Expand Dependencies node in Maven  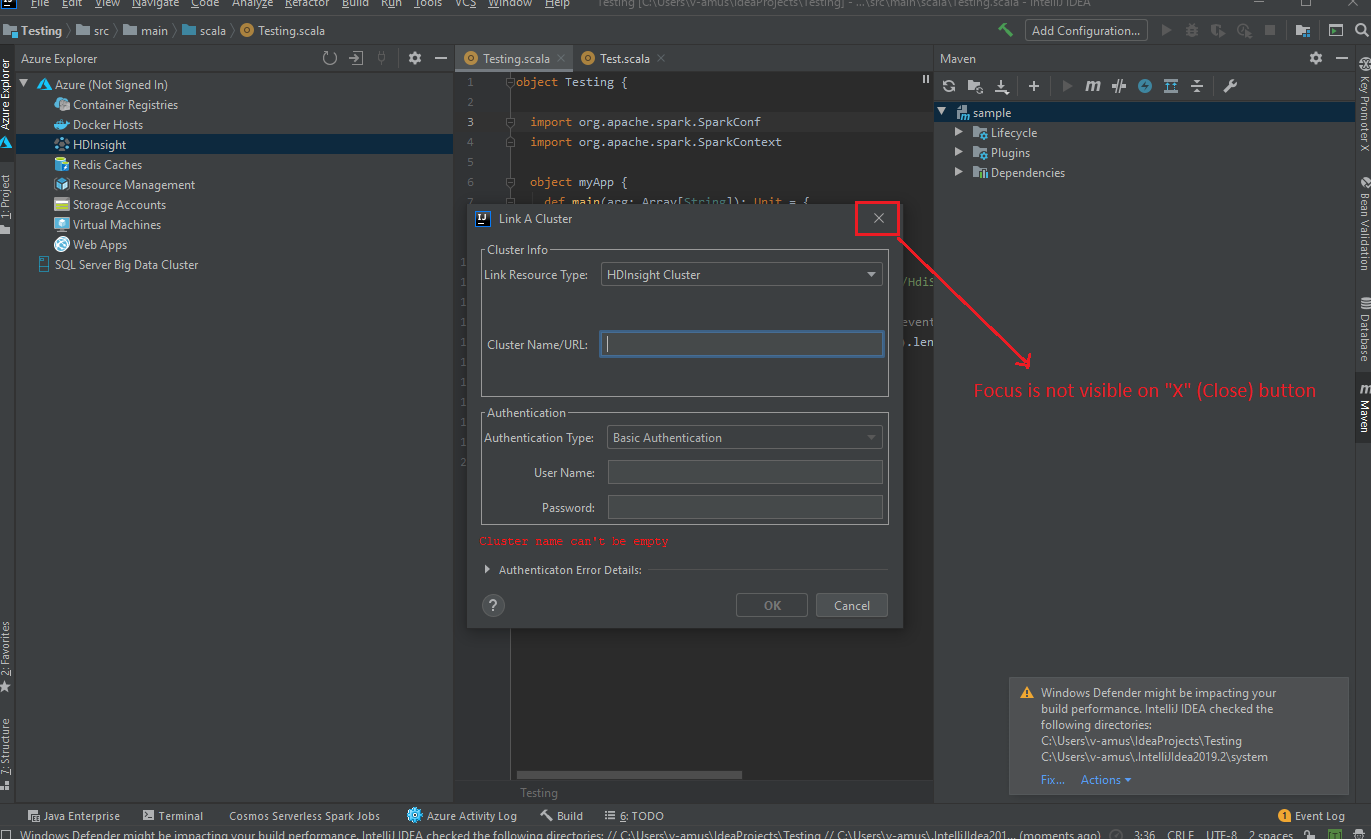tap(959, 173)
